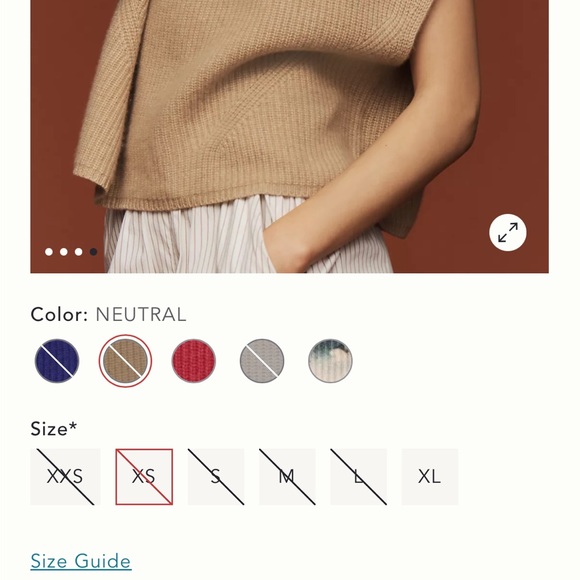Image resolution: width=580 pixels, height=580 pixels.
Task: Open the Size Guide link
Action: (81, 561)
